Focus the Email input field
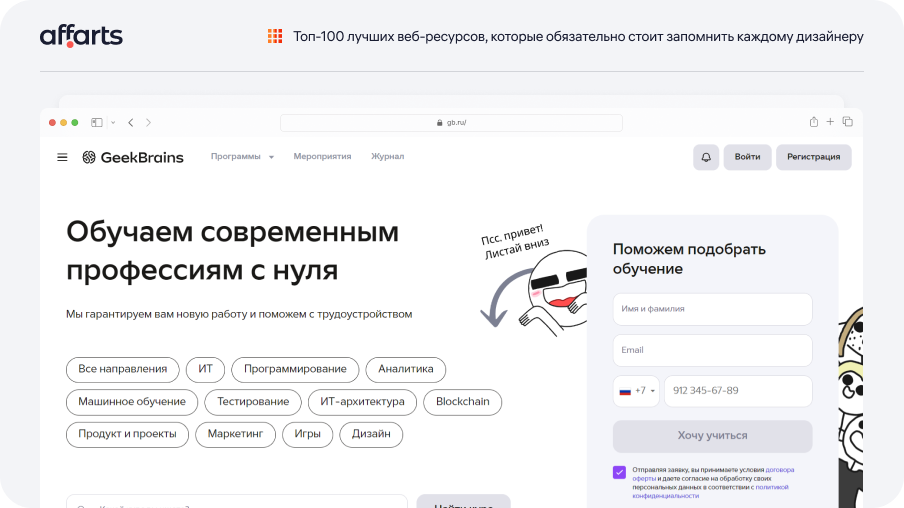904x508 pixels. (713, 350)
